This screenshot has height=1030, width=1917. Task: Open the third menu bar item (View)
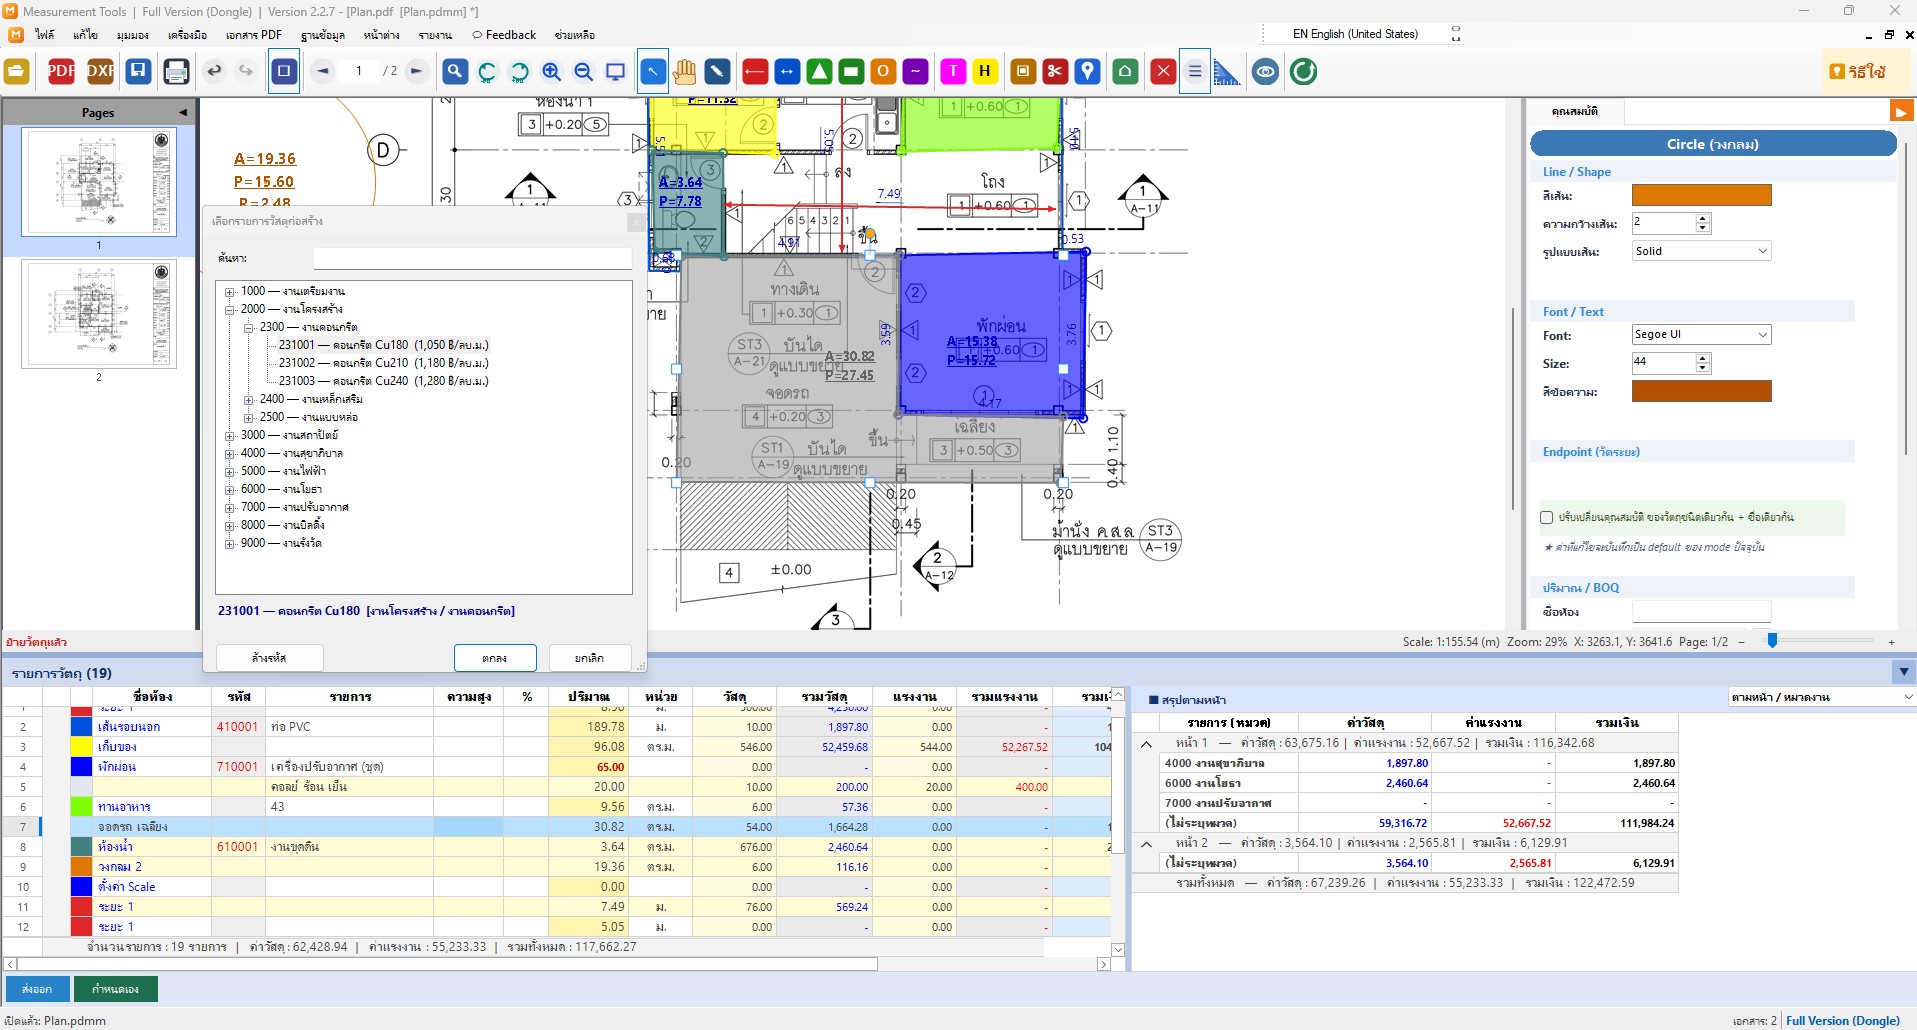pyautogui.click(x=132, y=35)
